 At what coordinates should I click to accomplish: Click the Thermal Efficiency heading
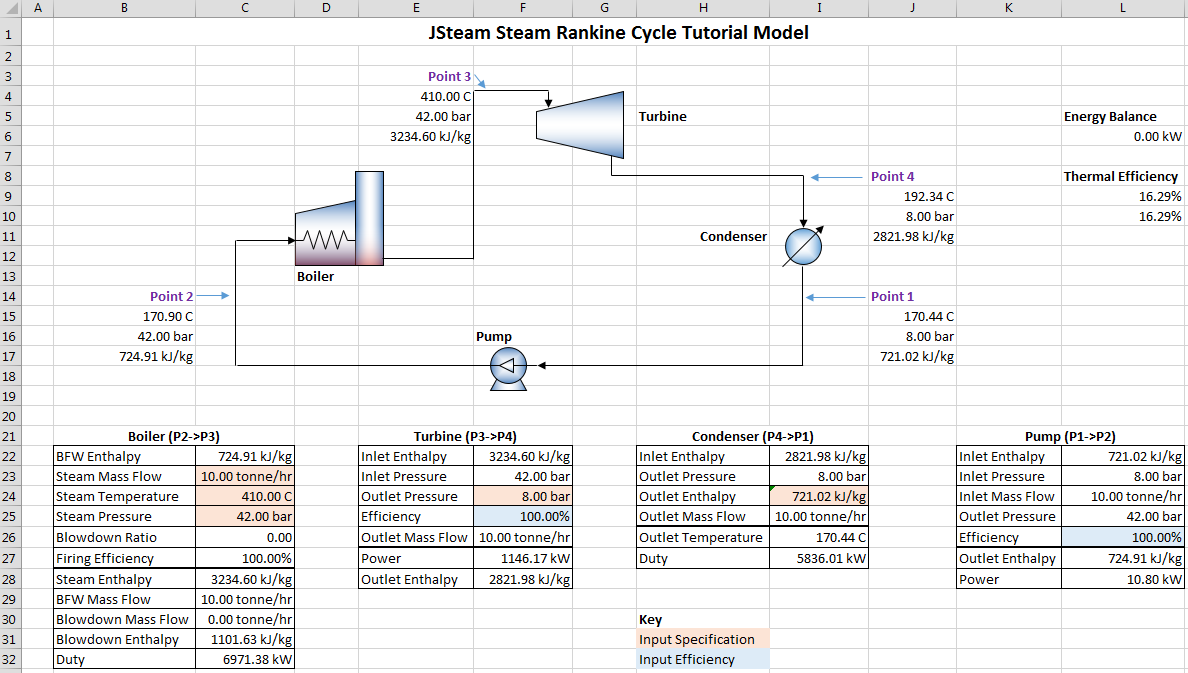point(1121,177)
